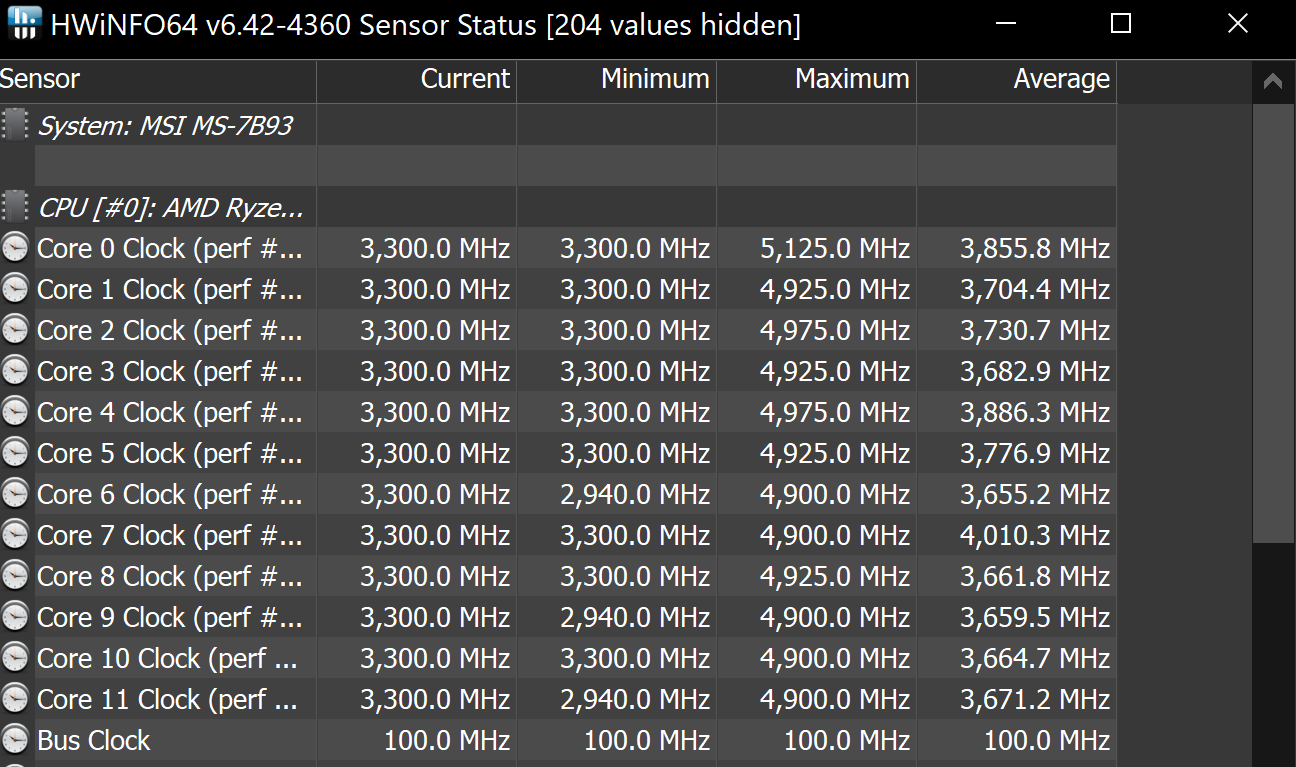Click Core 2 maximum value 4,975.0 MHz
Viewport: 1296px width, 767px height.
(835, 330)
